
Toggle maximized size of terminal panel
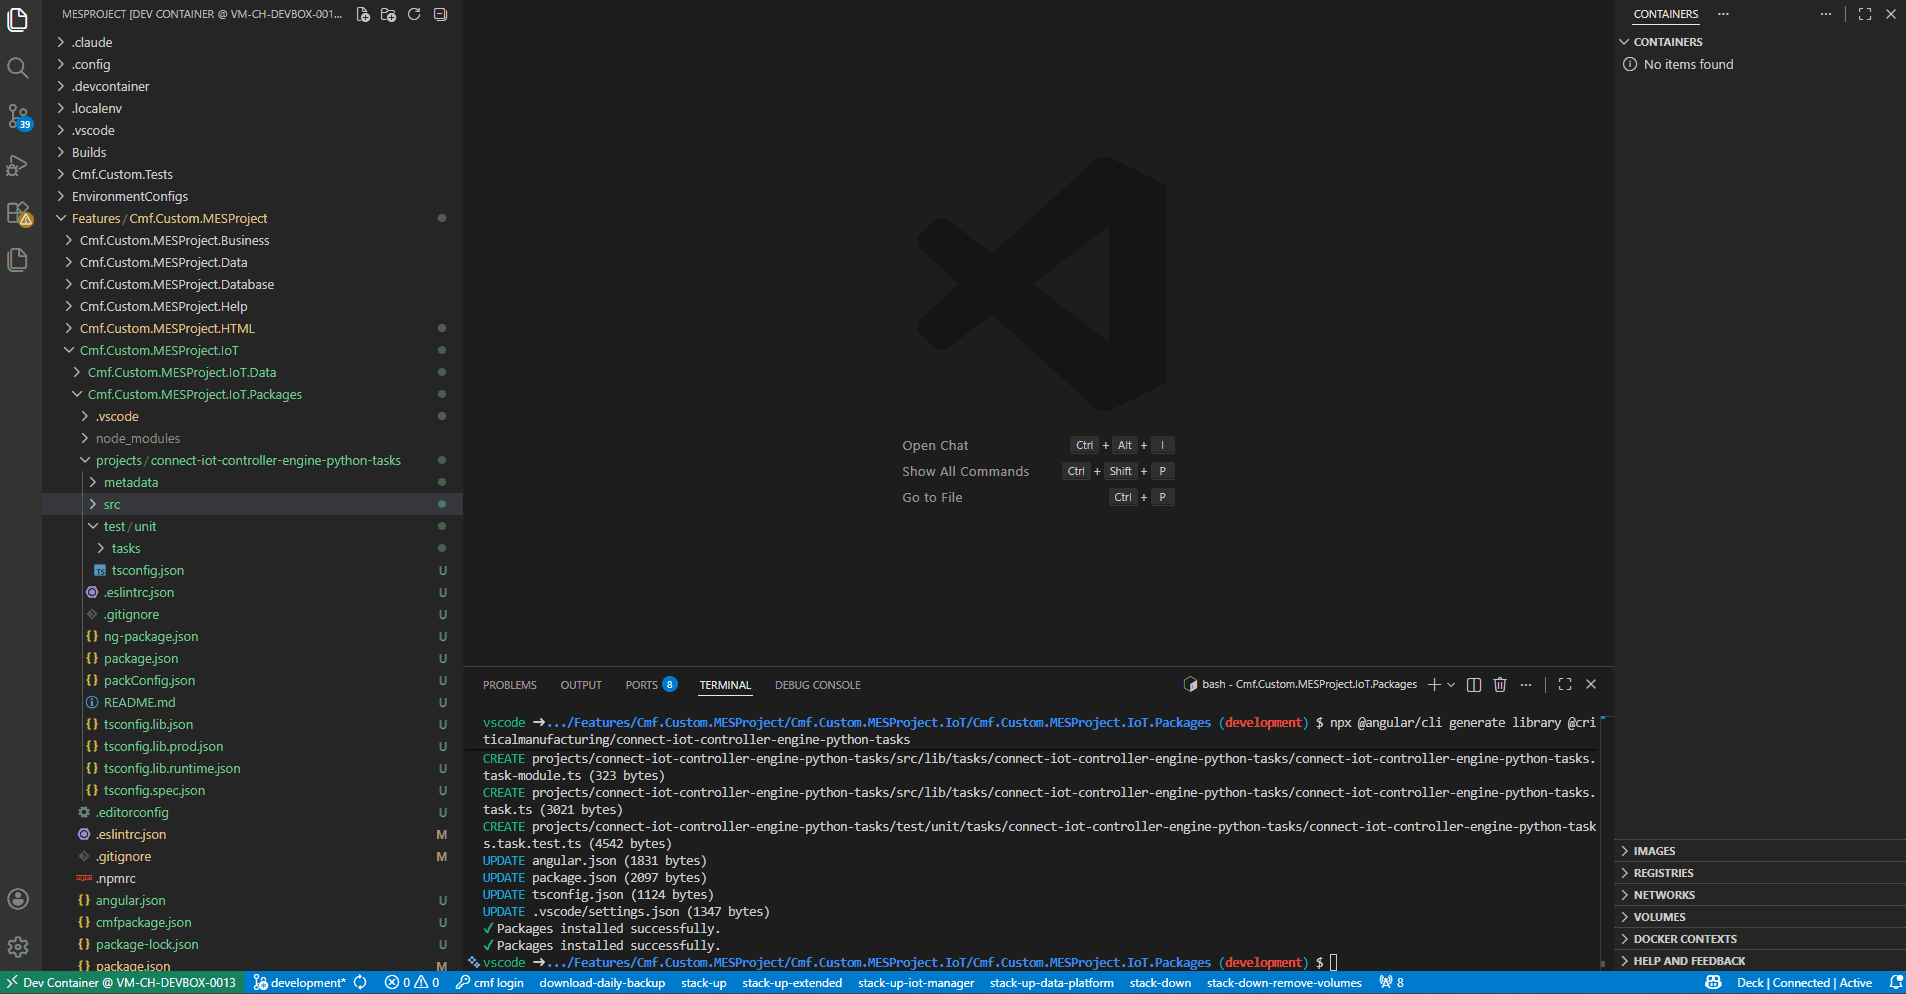pos(1565,684)
